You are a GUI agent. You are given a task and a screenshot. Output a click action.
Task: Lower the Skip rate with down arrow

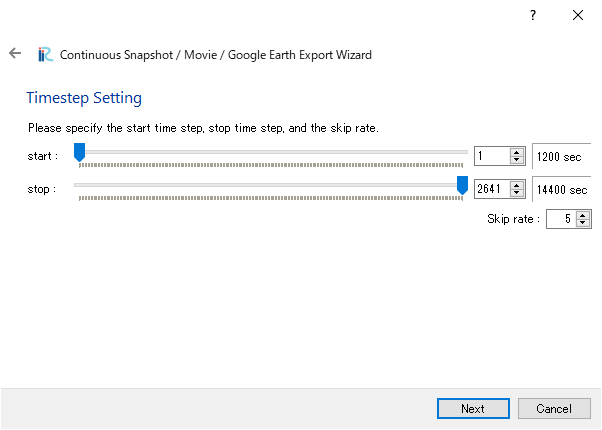pyautogui.click(x=583, y=223)
